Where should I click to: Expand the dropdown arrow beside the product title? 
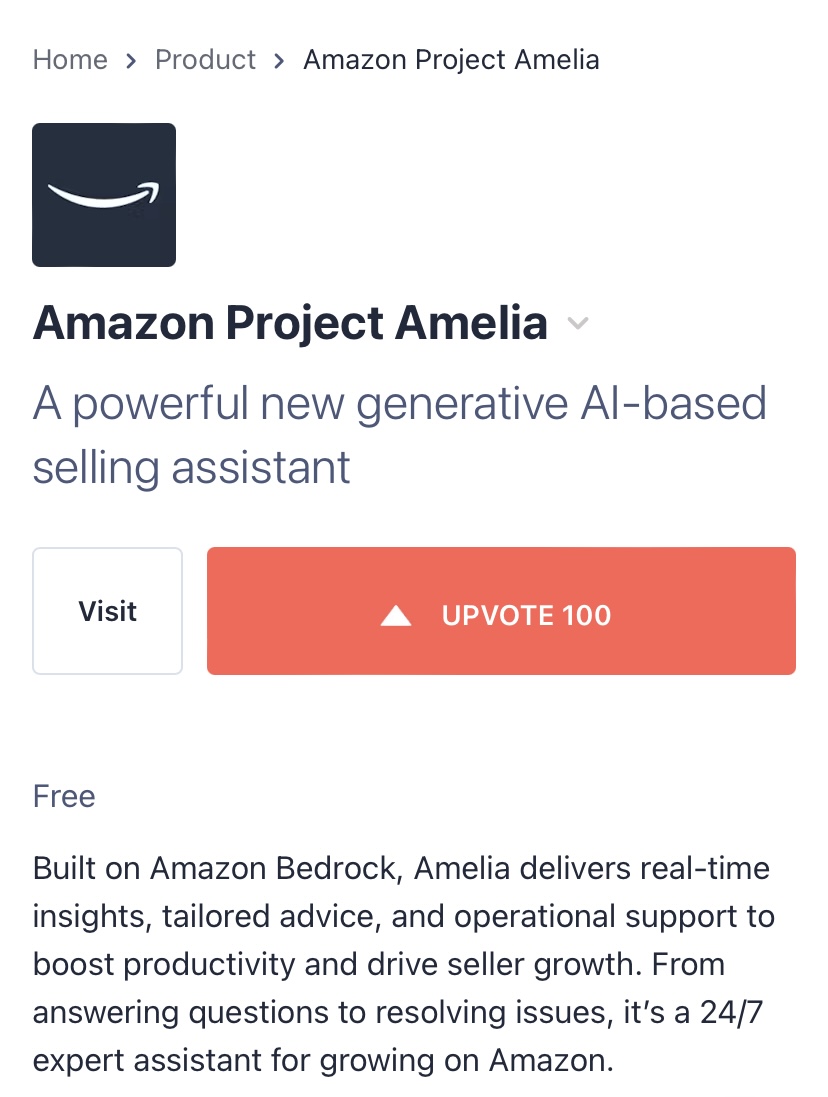[577, 323]
